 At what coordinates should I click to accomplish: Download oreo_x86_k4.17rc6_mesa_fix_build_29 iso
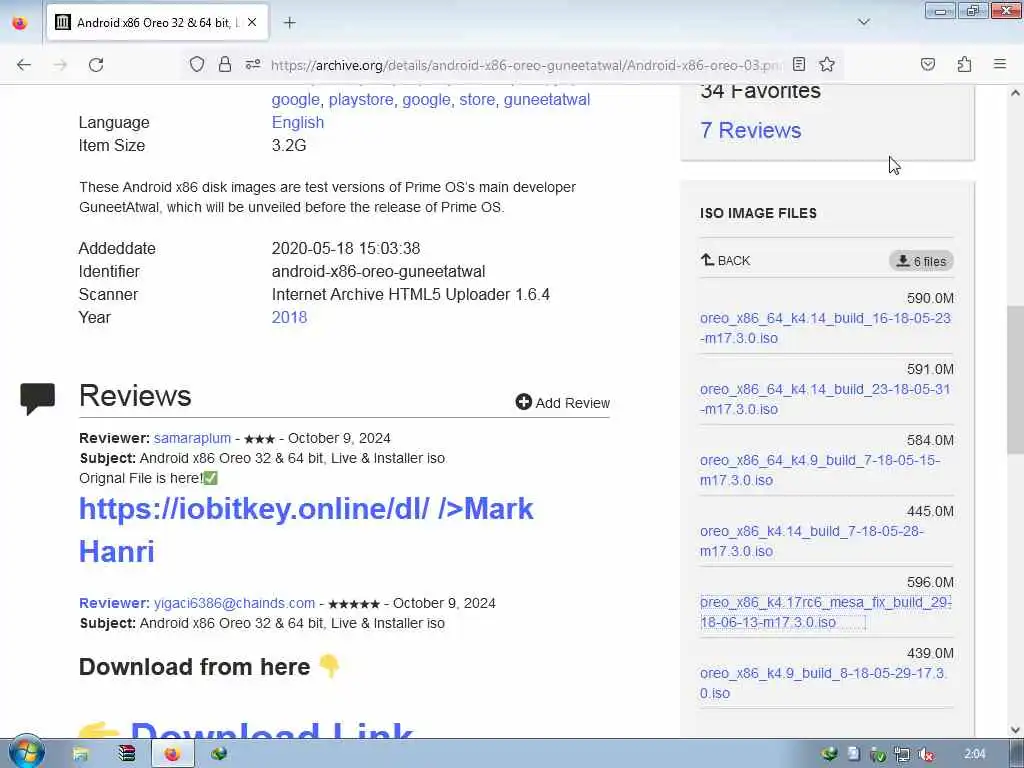coord(825,612)
